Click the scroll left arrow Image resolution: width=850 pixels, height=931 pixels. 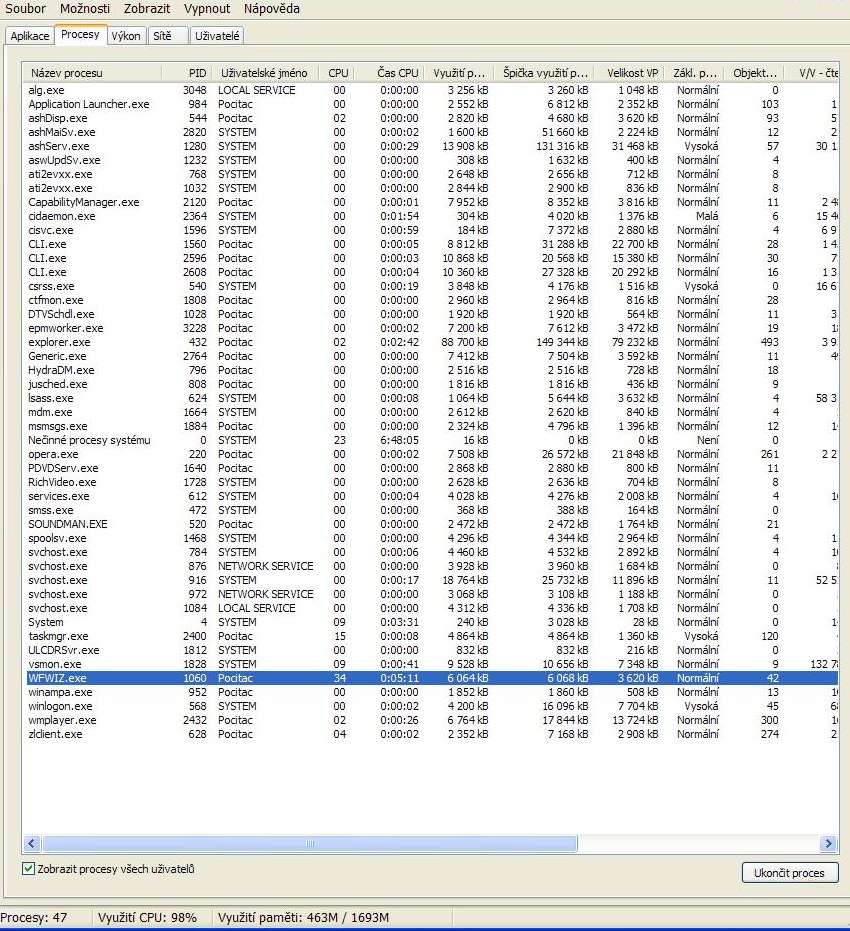(x=32, y=843)
